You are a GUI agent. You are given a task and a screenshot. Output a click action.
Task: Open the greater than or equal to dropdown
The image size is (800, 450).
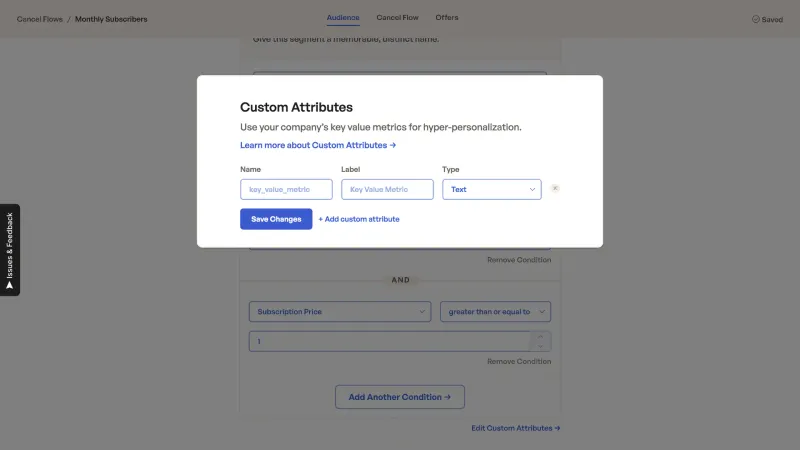[x=495, y=311]
